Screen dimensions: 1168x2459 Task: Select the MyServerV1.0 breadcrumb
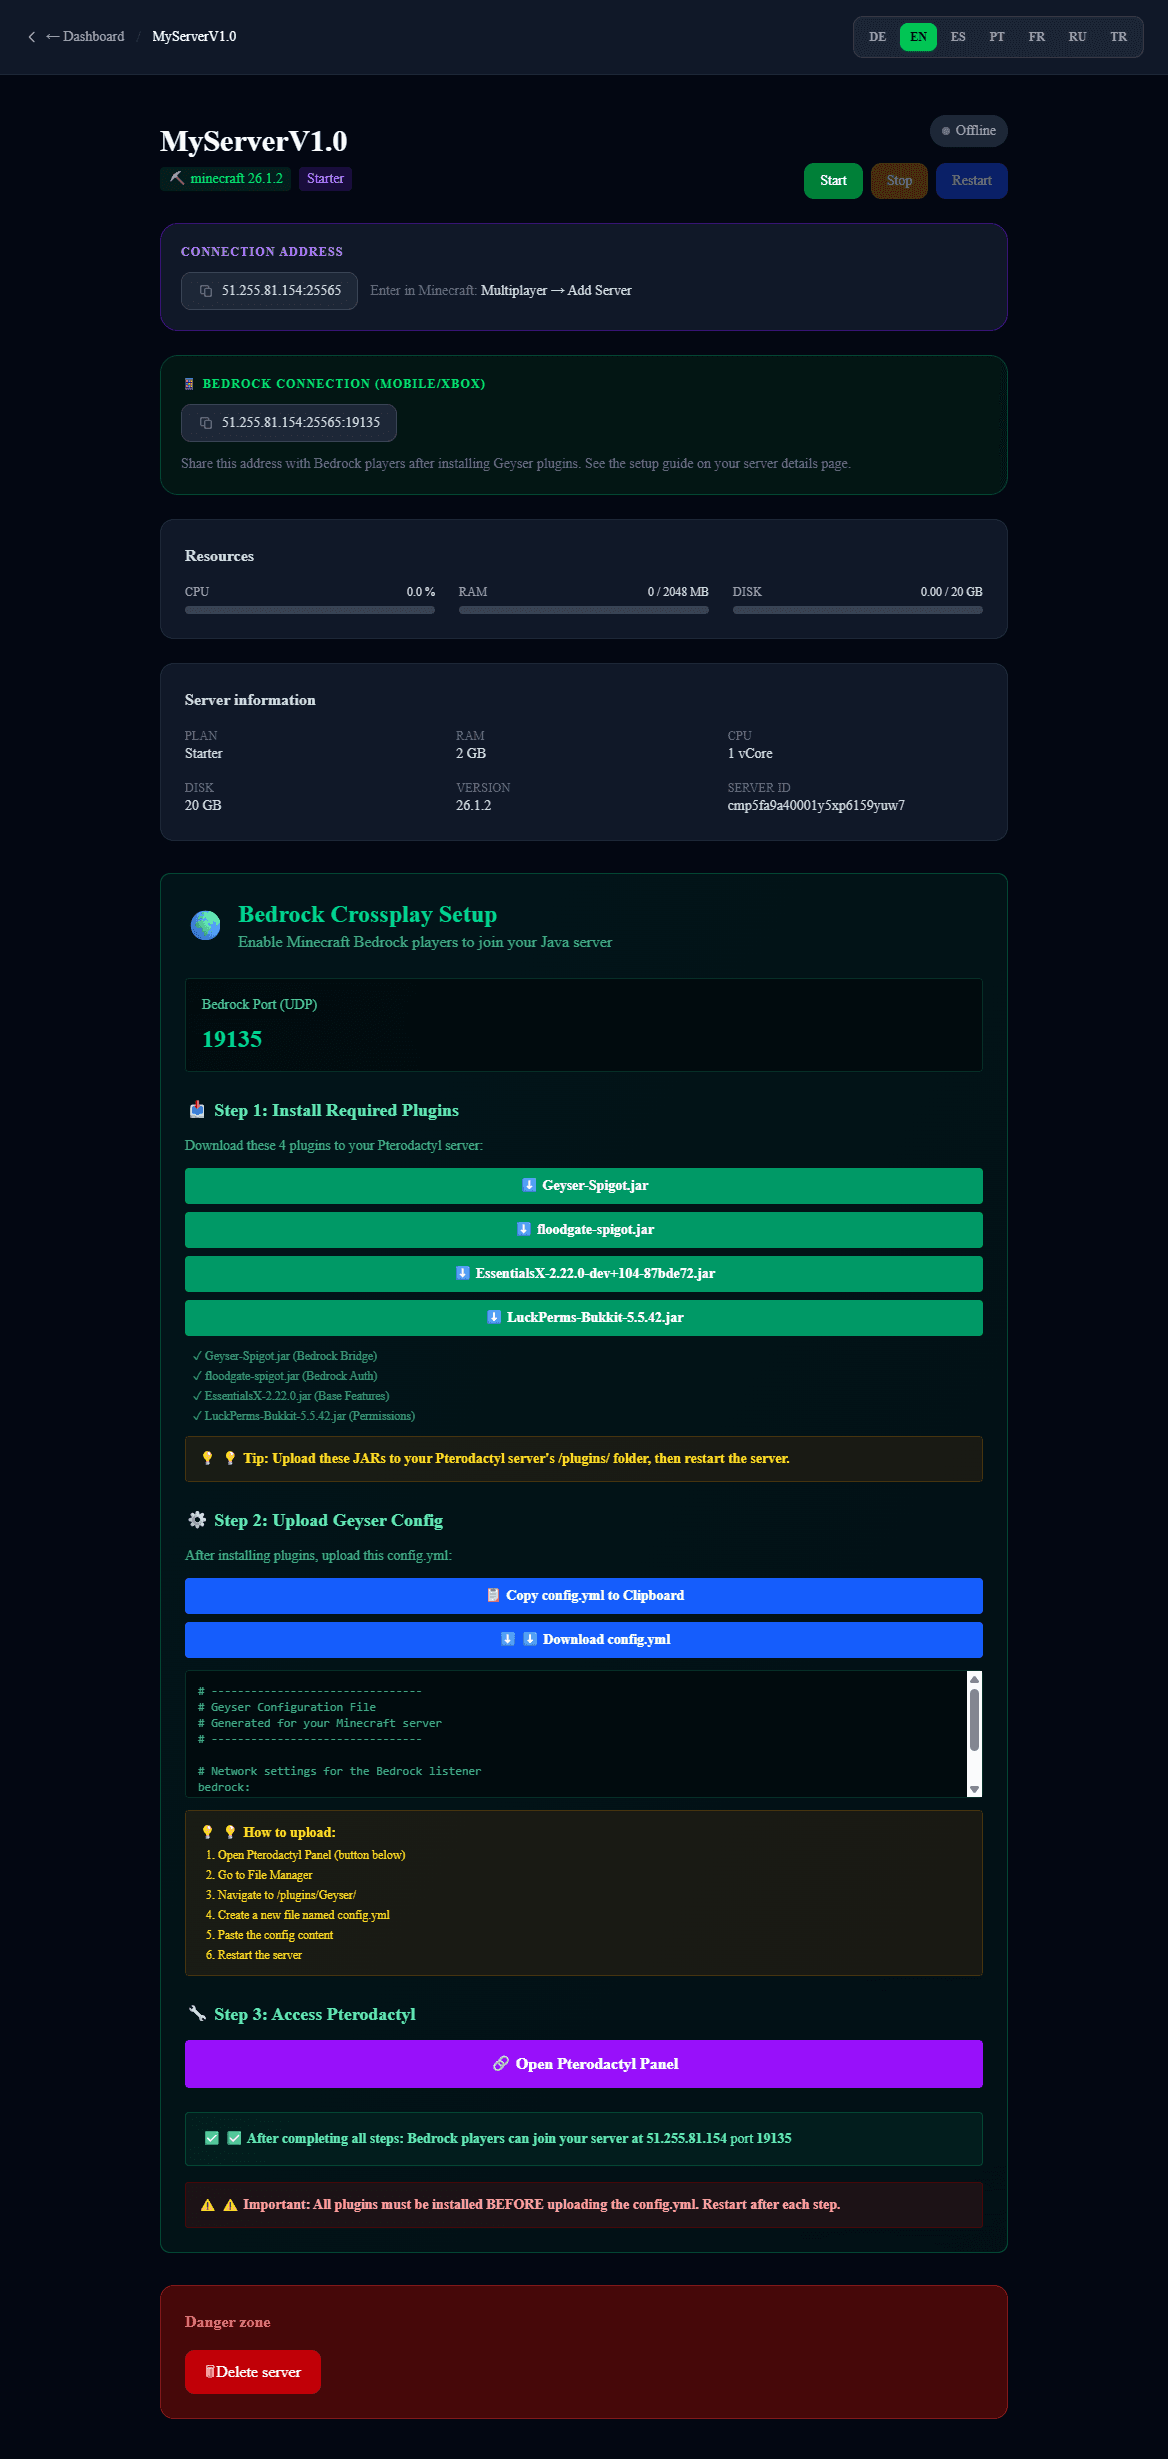(x=194, y=37)
